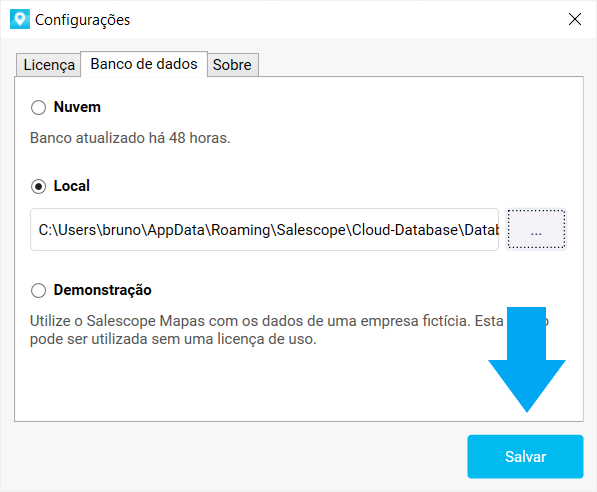Image resolution: width=597 pixels, height=492 pixels.
Task: Click the Salescope map pin app icon
Action: click(20, 19)
